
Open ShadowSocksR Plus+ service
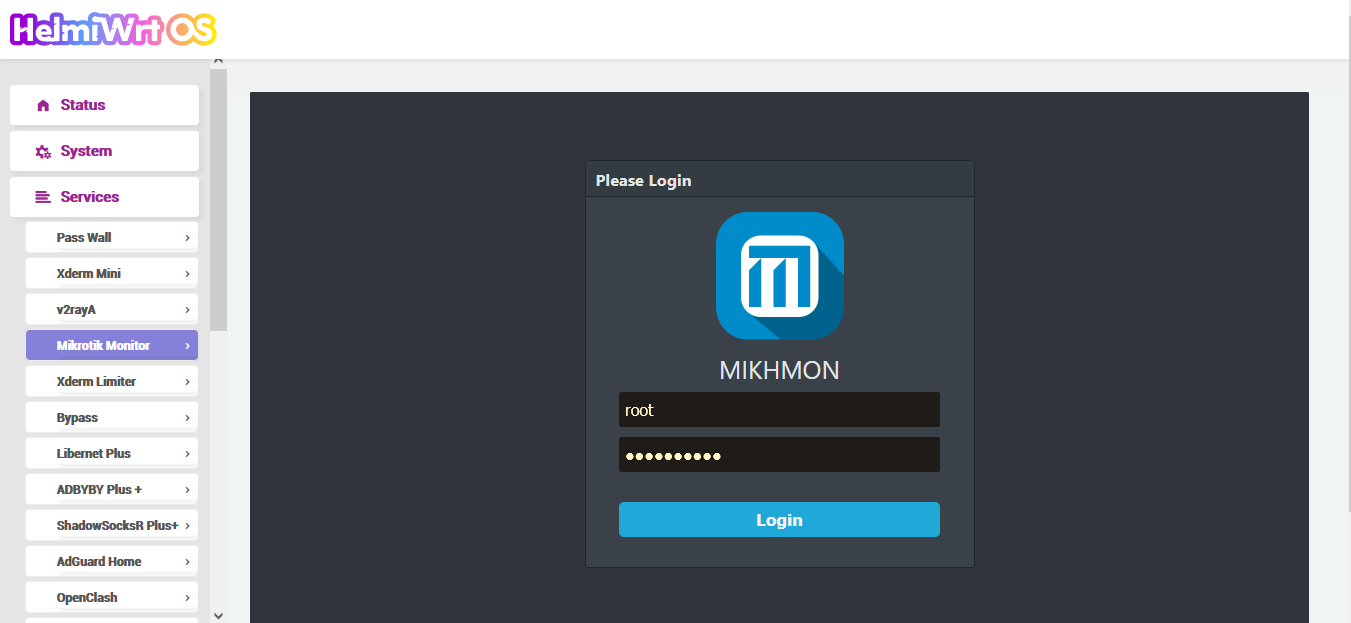click(x=112, y=525)
